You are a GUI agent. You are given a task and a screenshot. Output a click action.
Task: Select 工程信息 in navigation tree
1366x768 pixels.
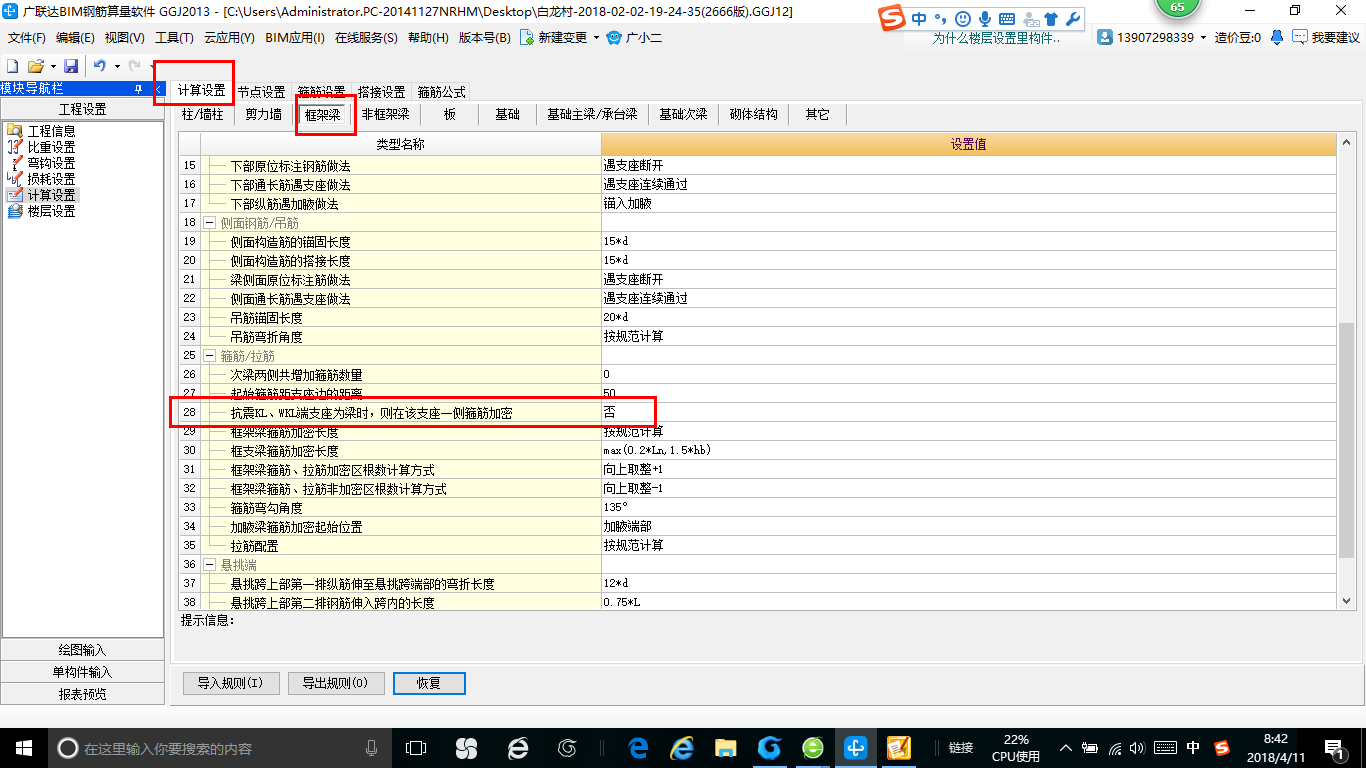tap(51, 131)
